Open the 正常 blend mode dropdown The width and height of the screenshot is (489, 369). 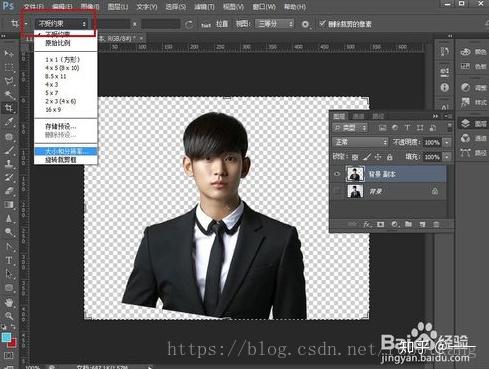(360, 142)
